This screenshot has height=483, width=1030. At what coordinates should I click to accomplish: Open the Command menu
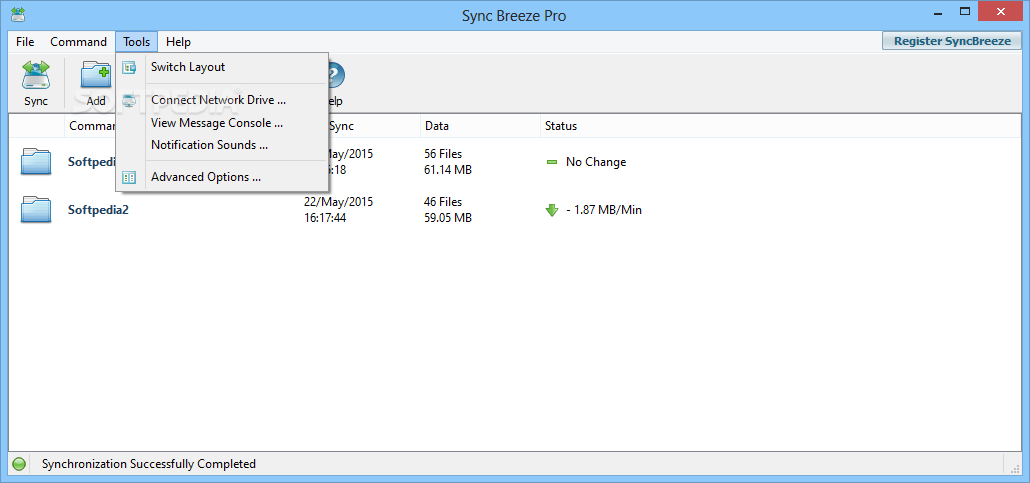pos(78,42)
